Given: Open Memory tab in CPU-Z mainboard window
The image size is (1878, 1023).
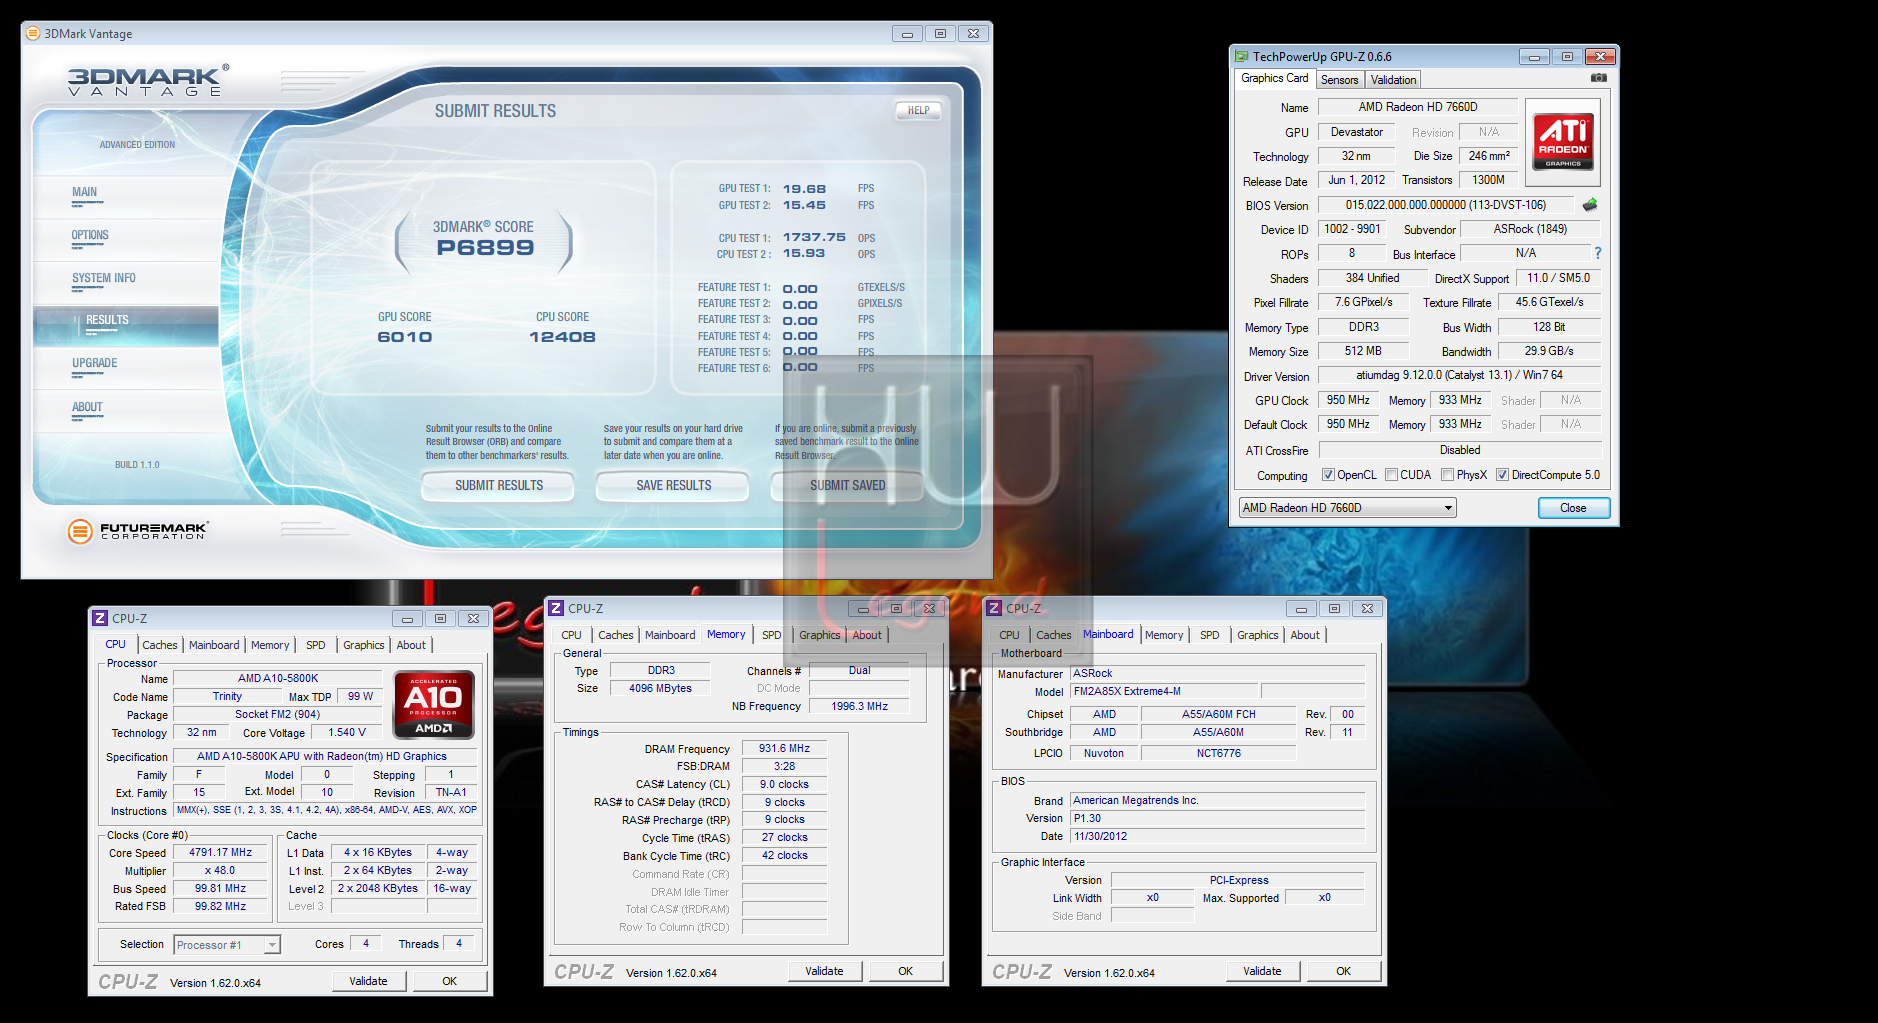Looking at the screenshot, I should pyautogui.click(x=1164, y=635).
